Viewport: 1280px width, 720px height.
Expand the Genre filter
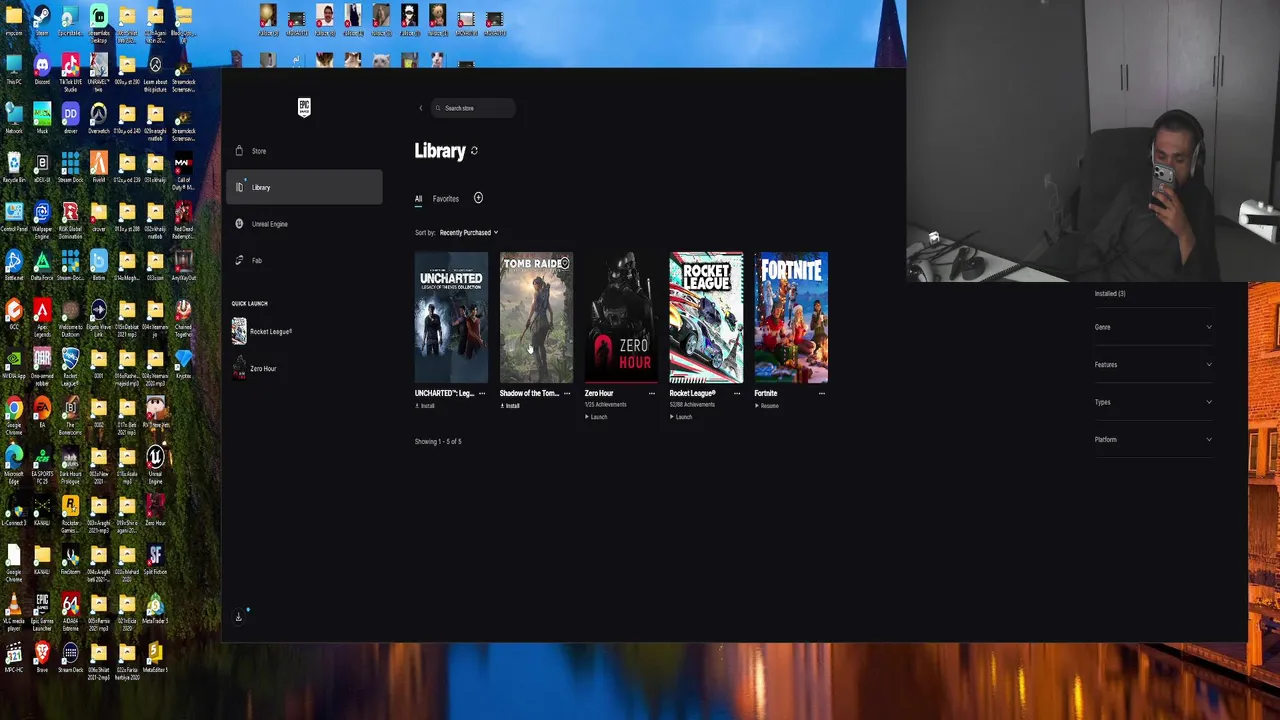click(1153, 327)
